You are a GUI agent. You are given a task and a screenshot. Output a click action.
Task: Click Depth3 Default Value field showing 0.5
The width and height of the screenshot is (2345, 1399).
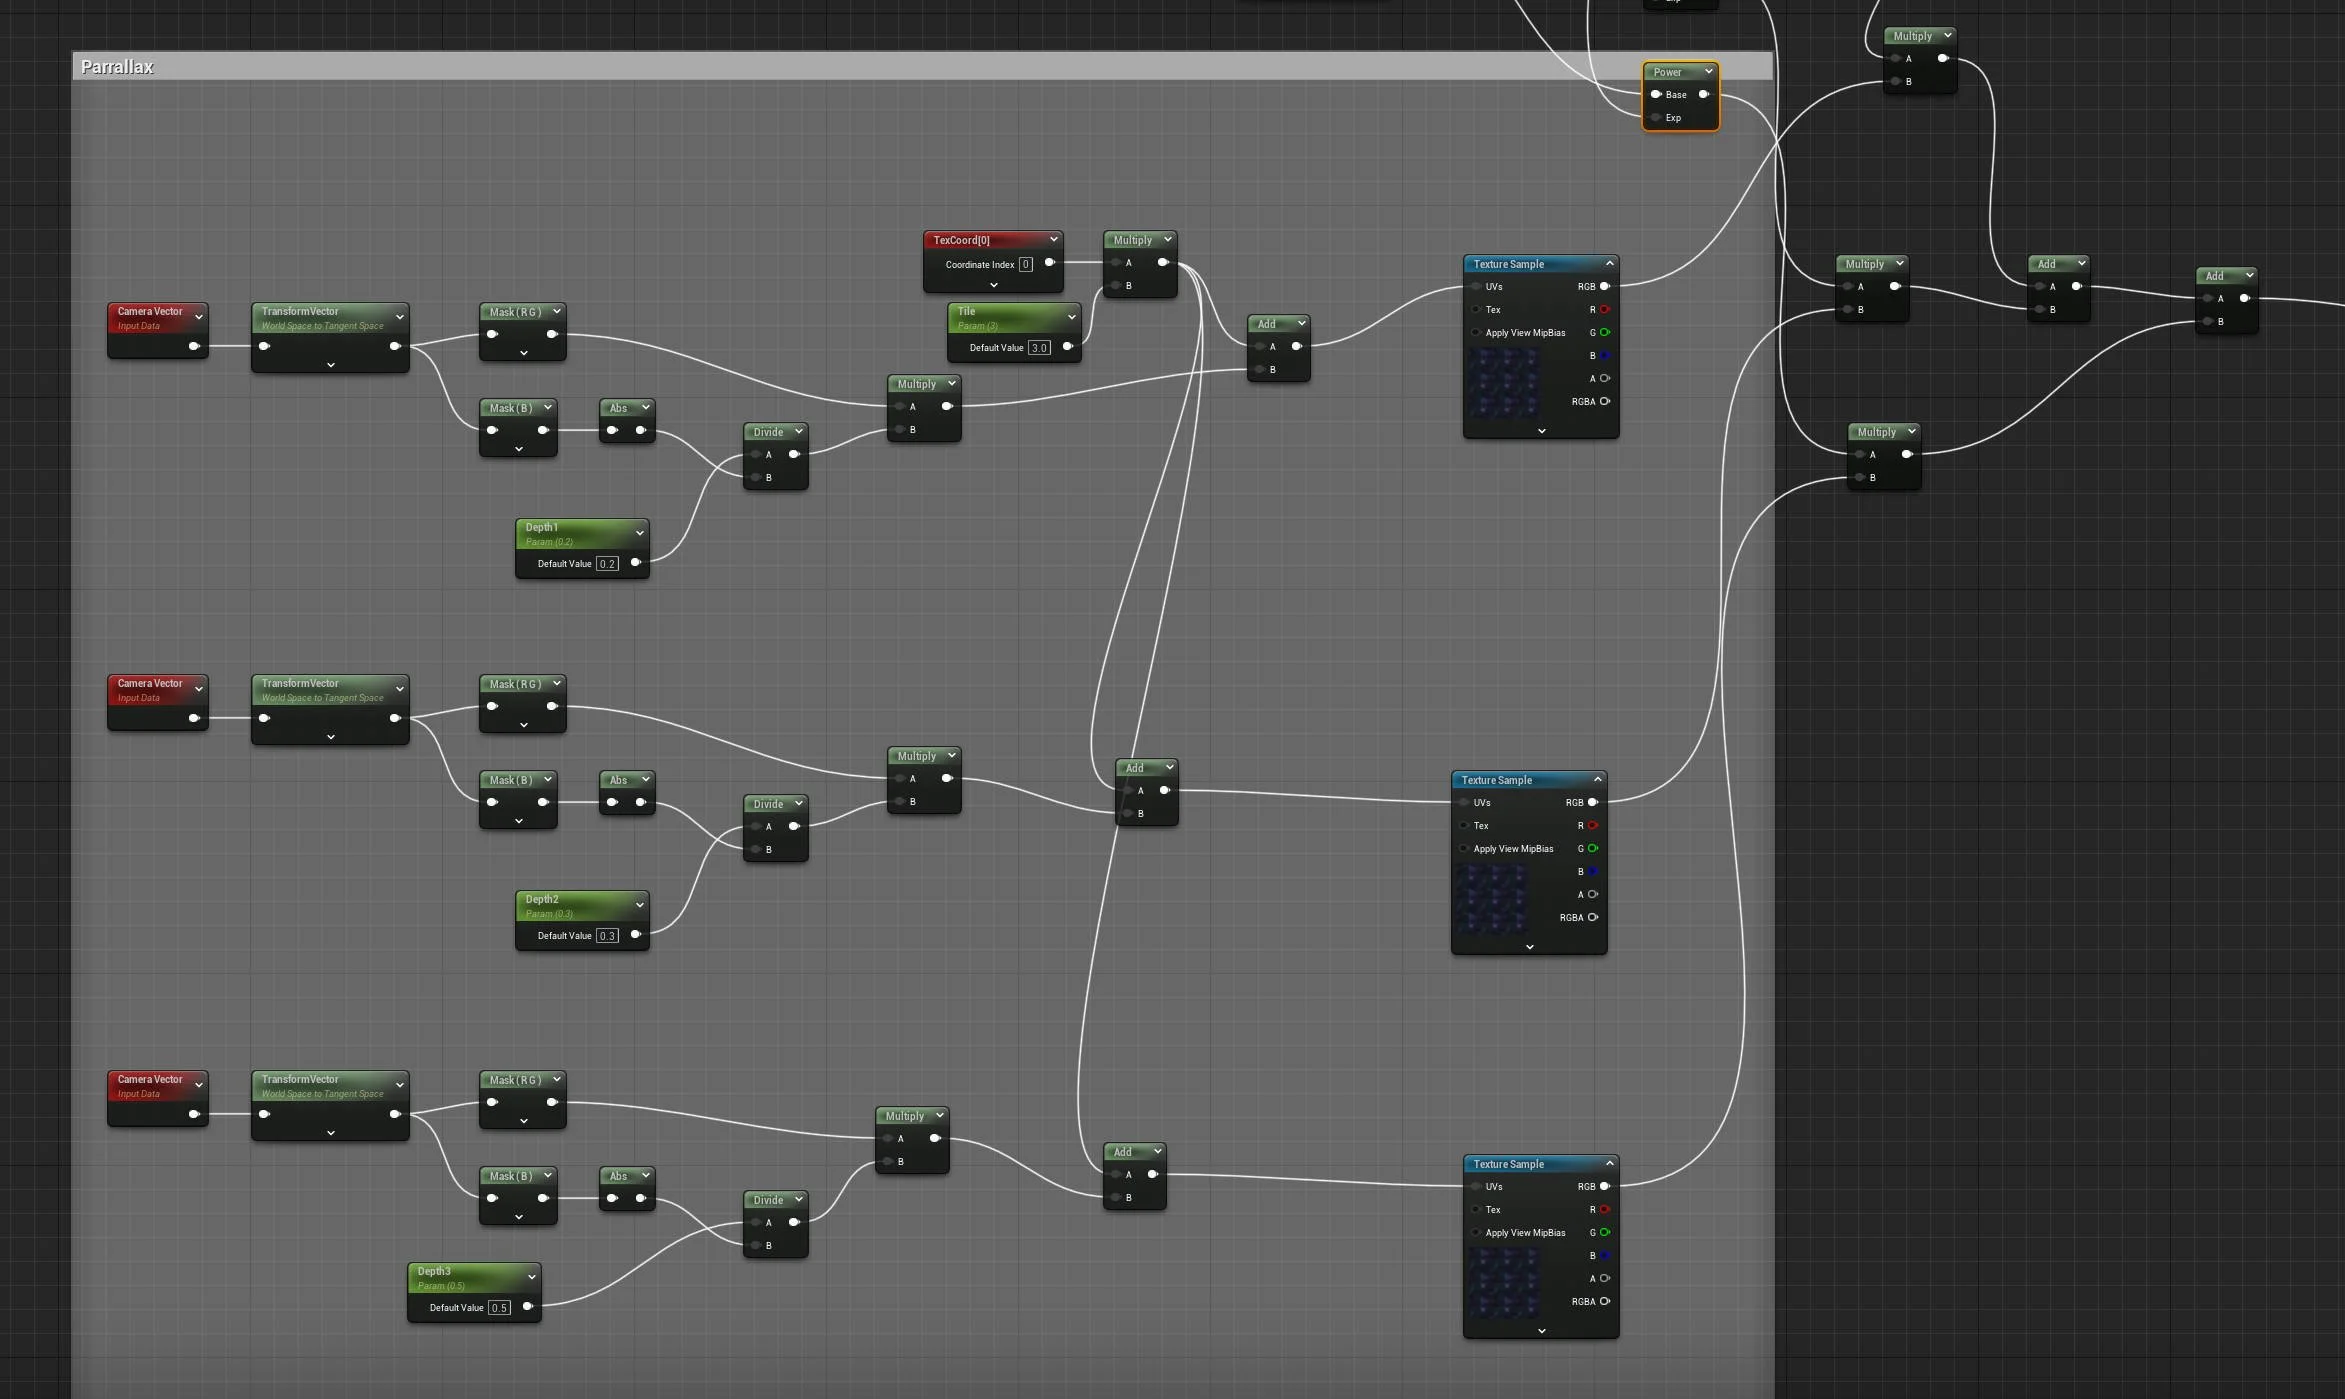(499, 1308)
